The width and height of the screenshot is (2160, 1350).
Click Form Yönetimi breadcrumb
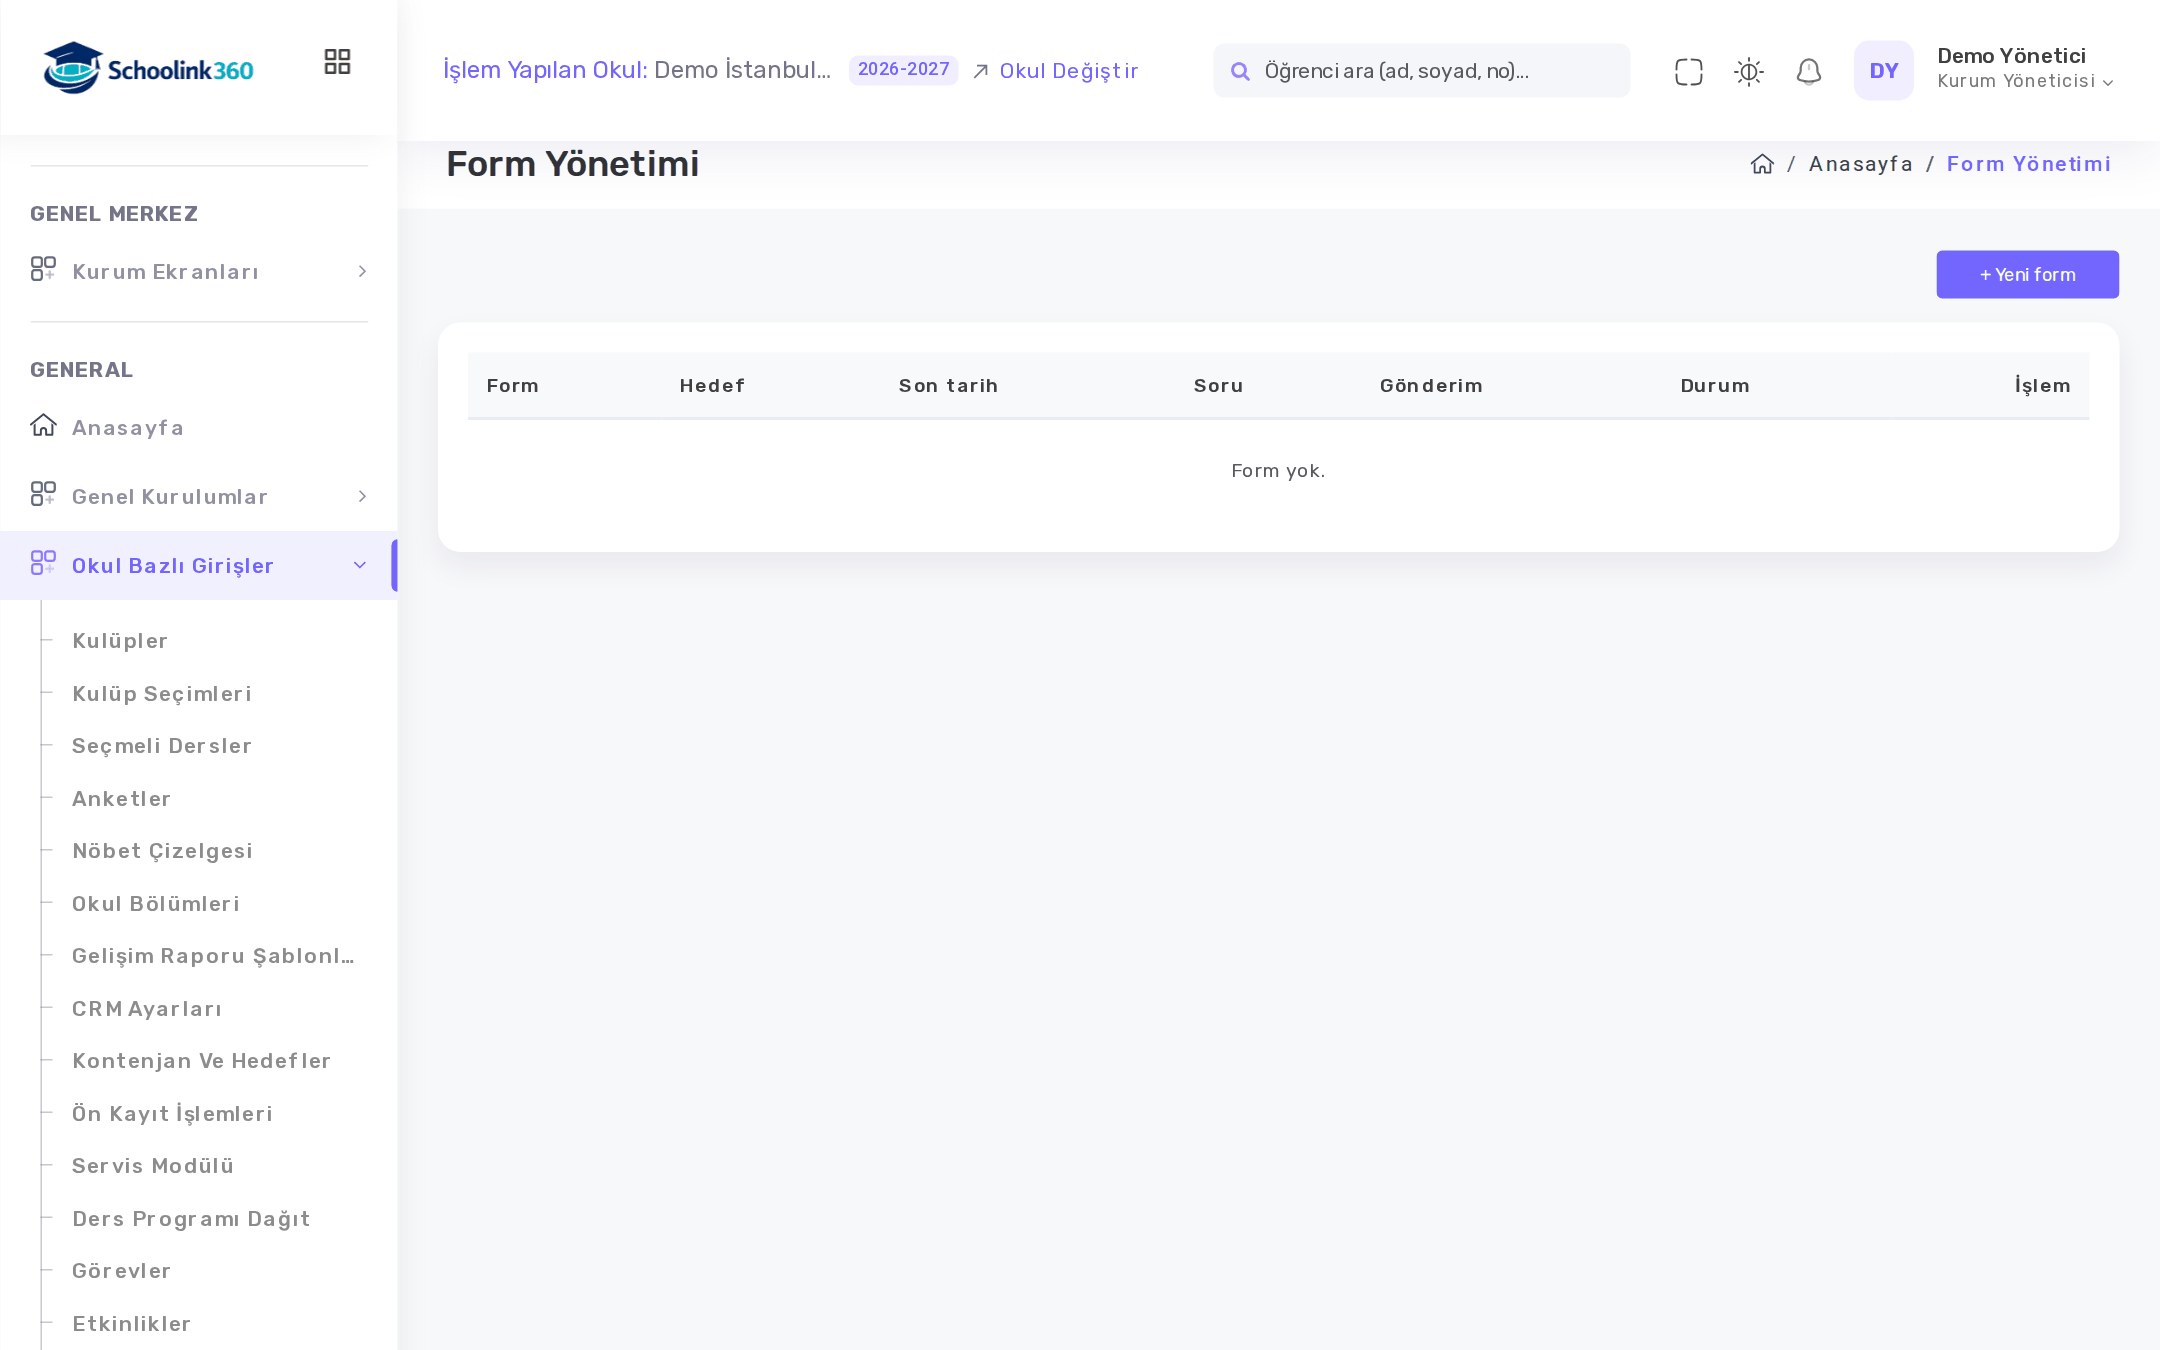click(x=2028, y=164)
